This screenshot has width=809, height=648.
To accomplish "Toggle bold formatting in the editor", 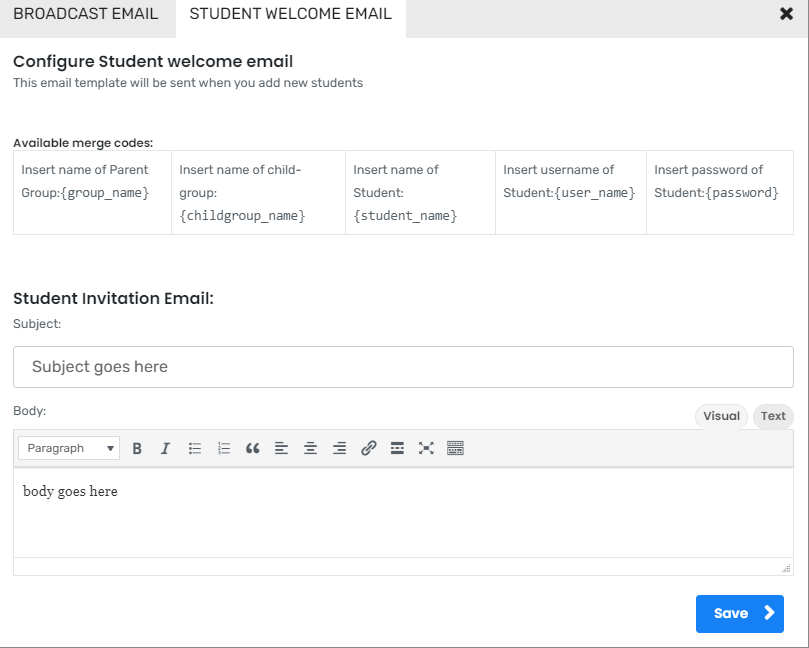I will pyautogui.click(x=137, y=448).
